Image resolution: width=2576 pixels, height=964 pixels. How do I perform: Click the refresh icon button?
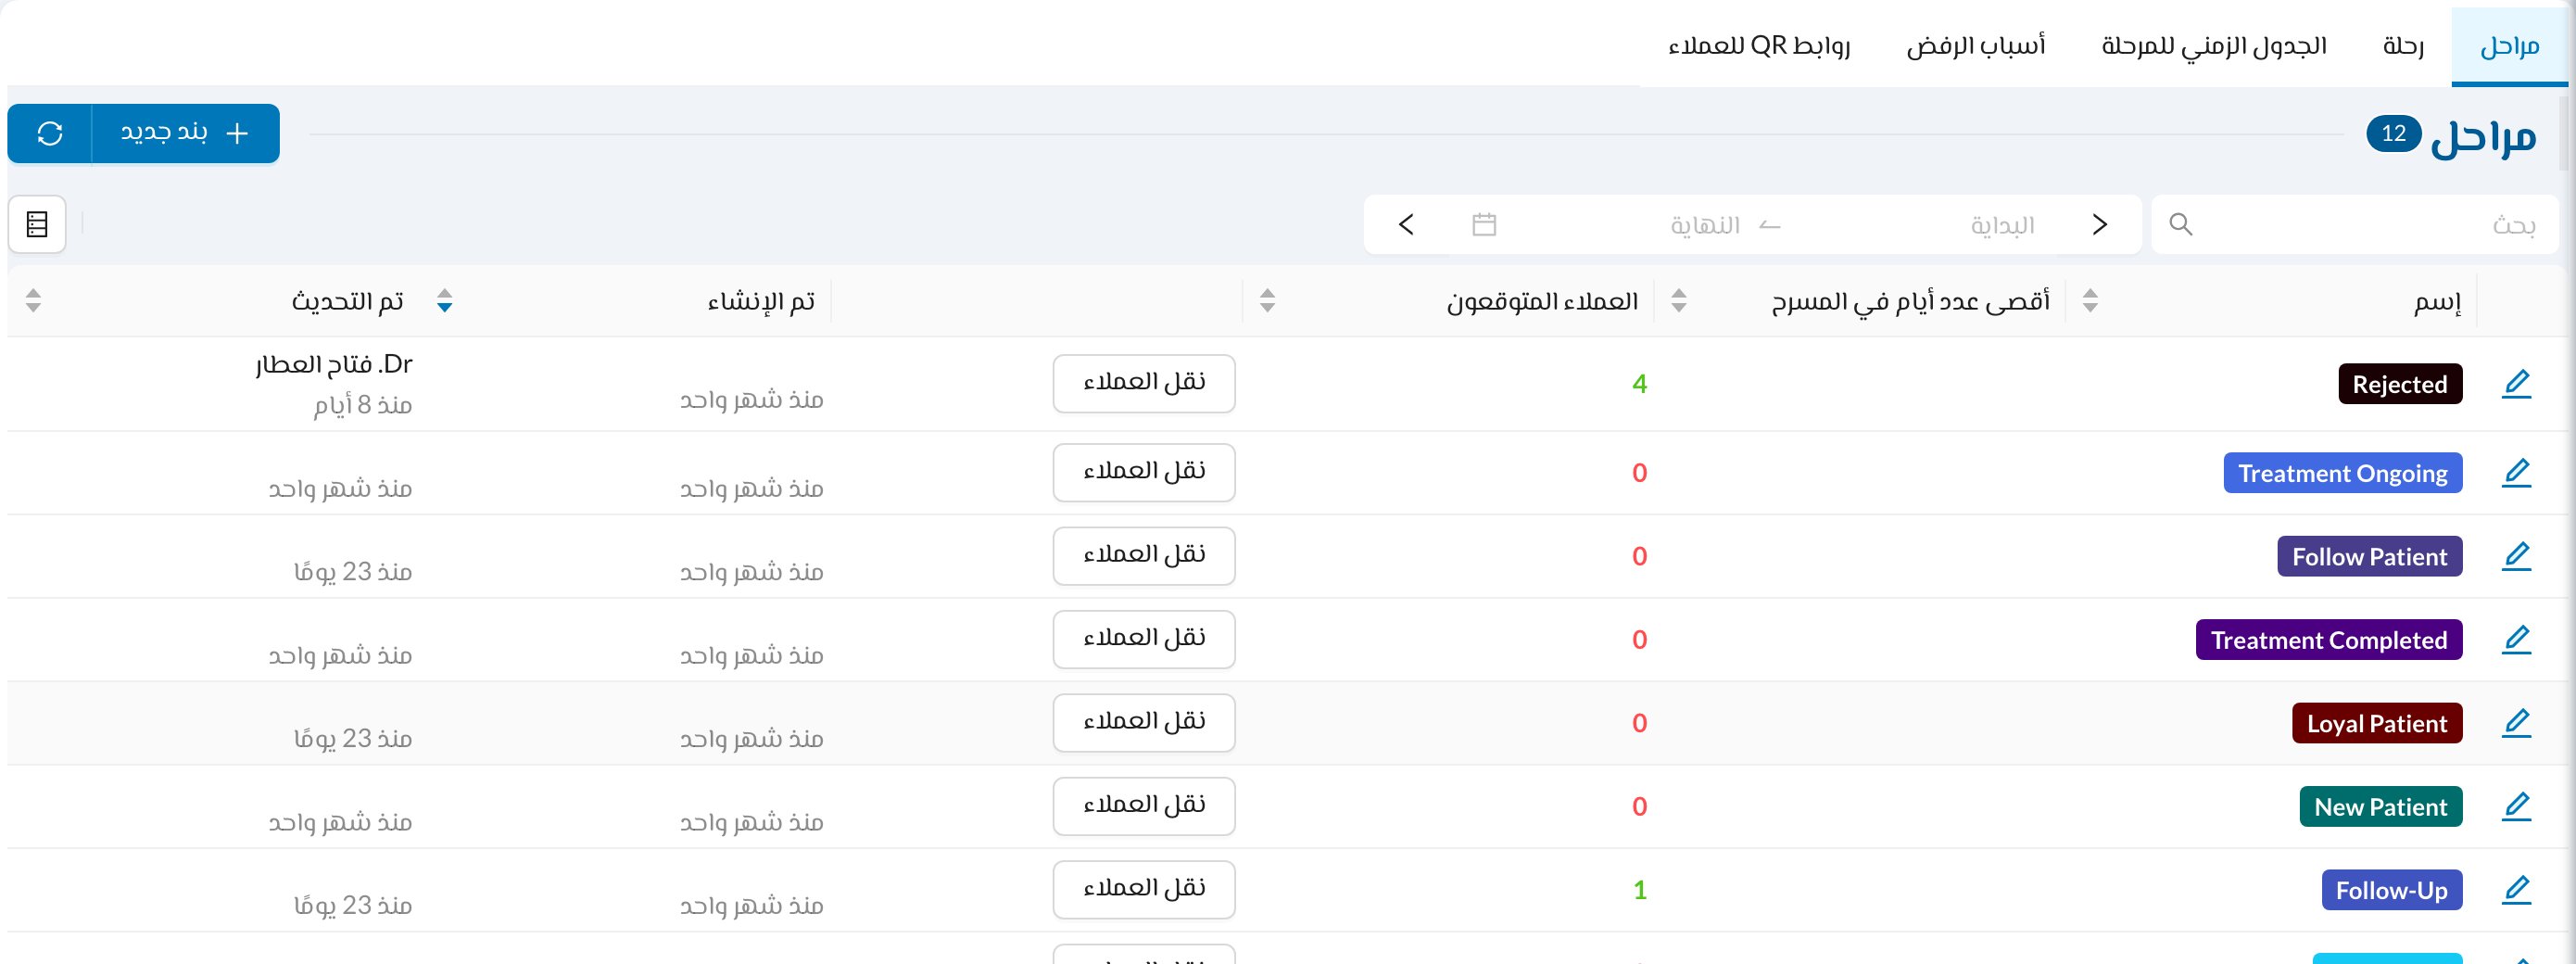pos(50,133)
